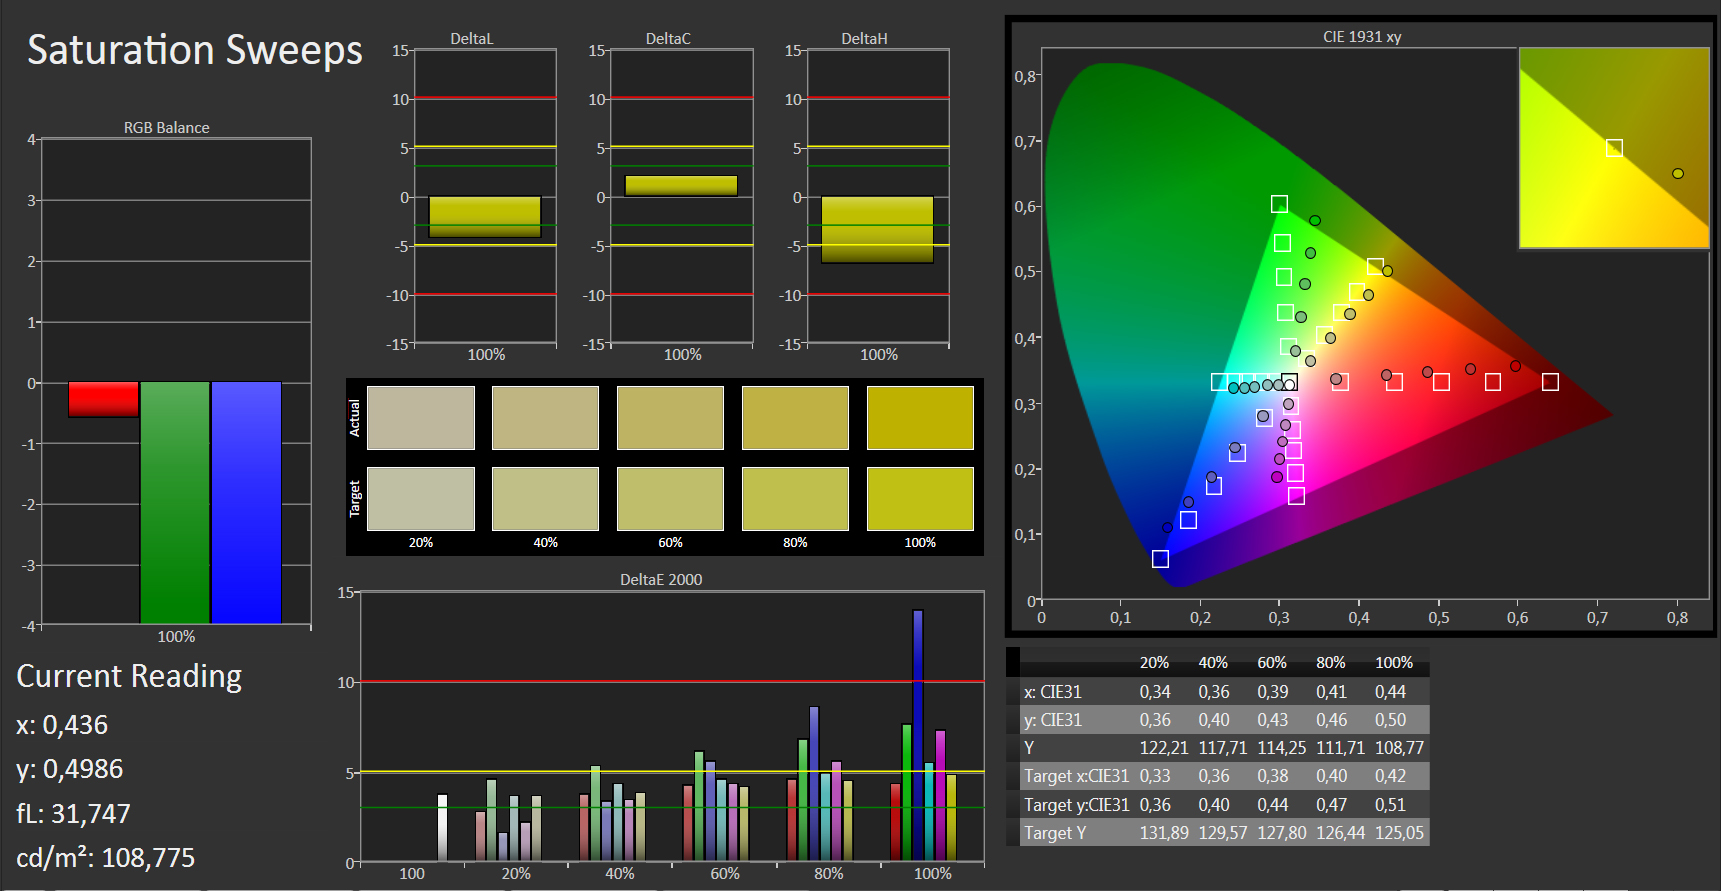Click the '100%' column header in data table
1721x891 pixels.
[1394, 663]
